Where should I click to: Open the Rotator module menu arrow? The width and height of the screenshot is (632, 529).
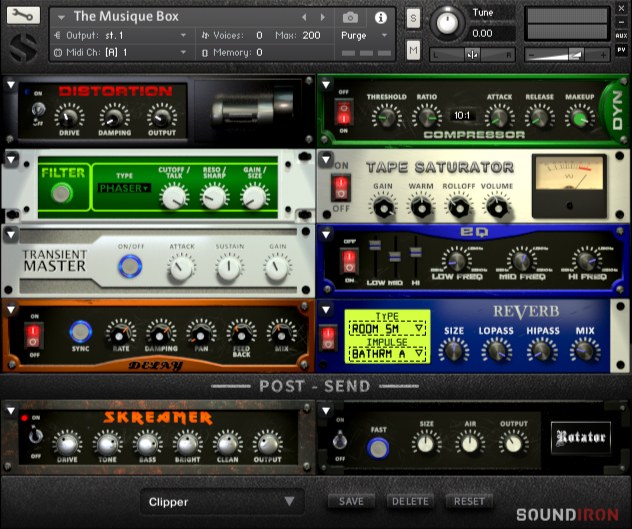[326, 410]
